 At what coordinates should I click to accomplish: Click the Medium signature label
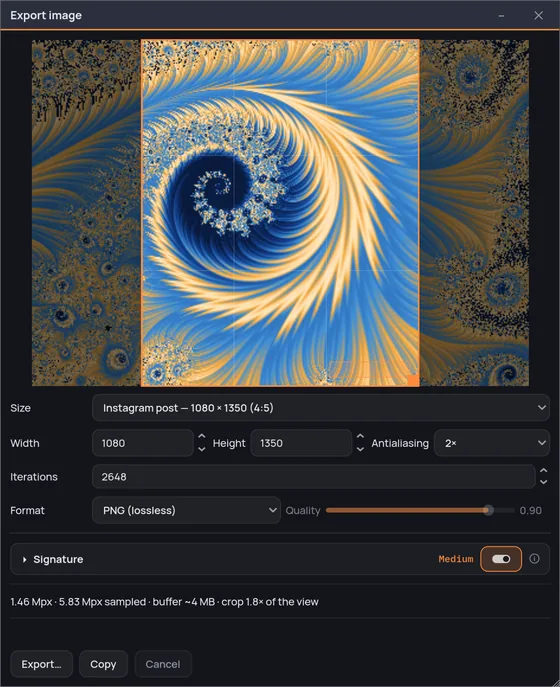click(456, 559)
